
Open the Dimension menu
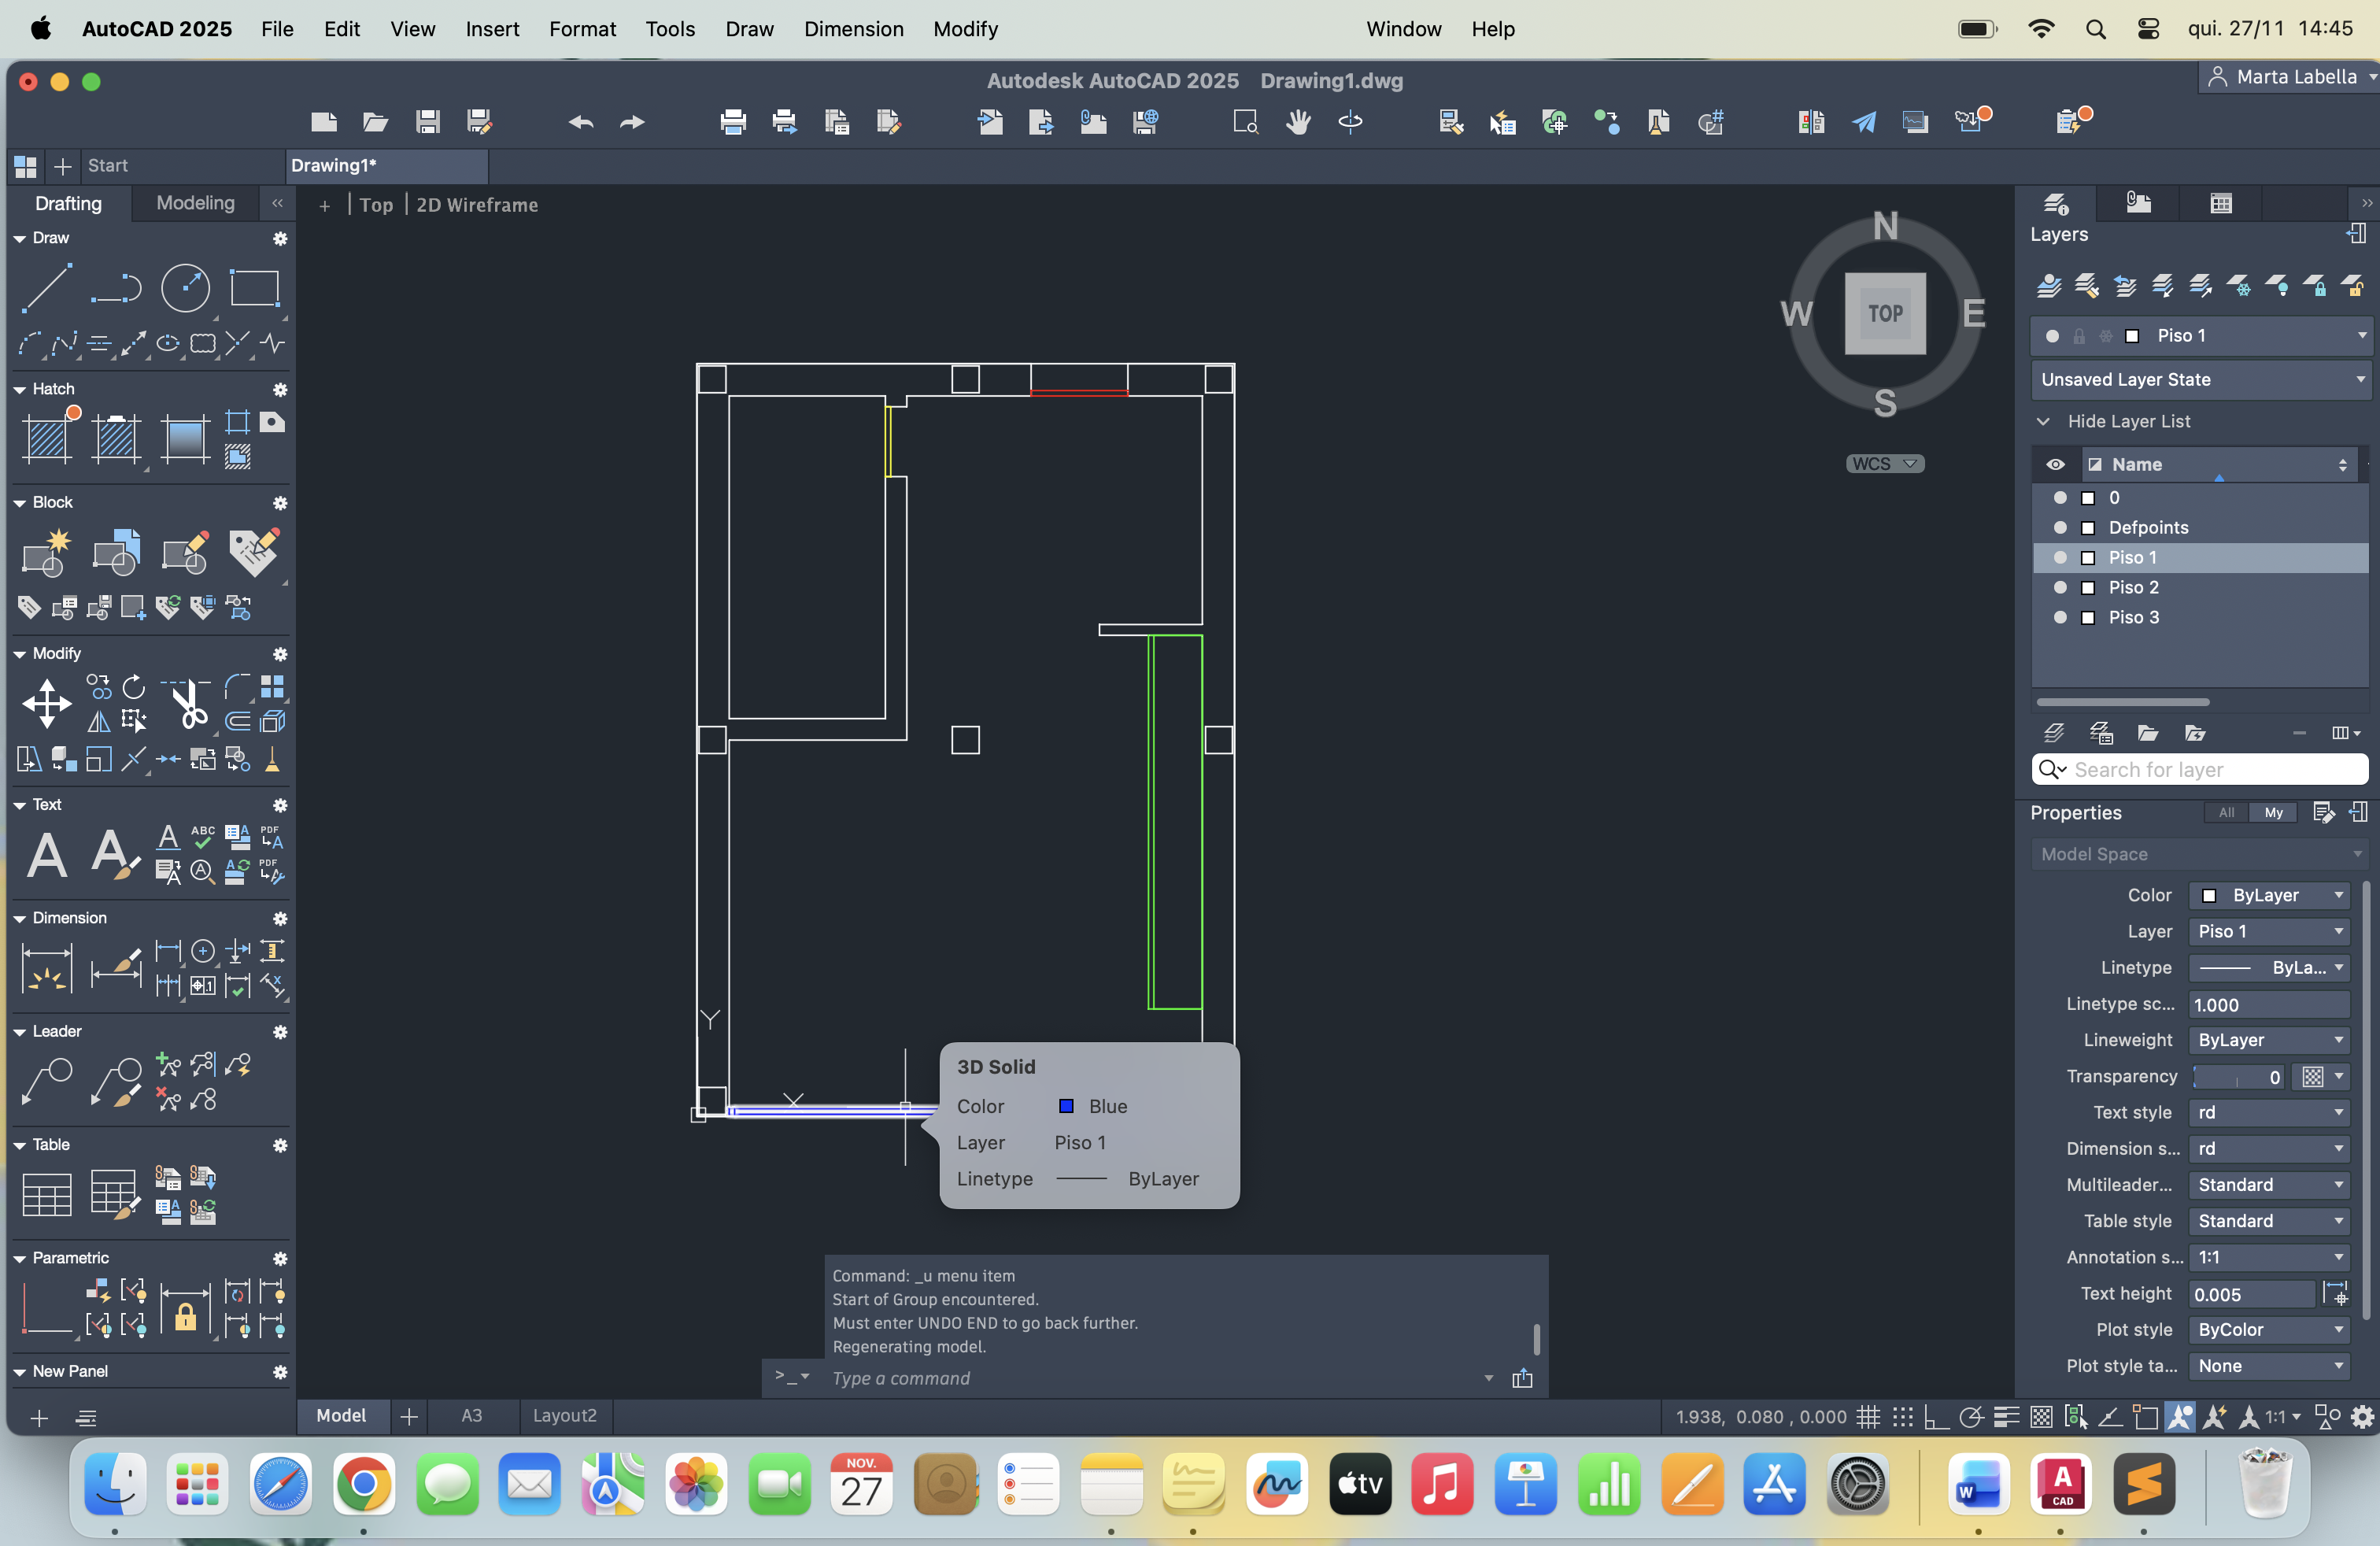853,29
